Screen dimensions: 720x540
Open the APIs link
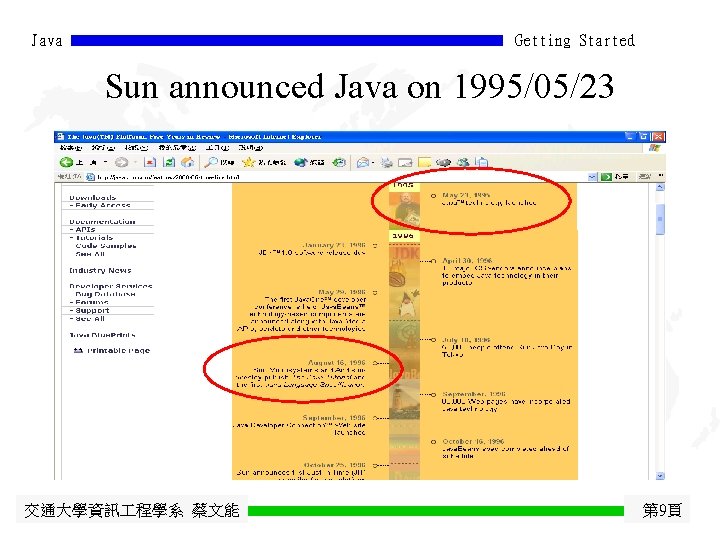click(x=85, y=230)
